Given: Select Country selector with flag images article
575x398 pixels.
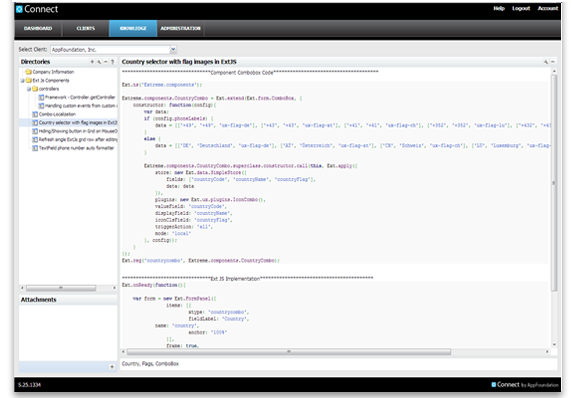Looking at the screenshot, I should 78,123.
